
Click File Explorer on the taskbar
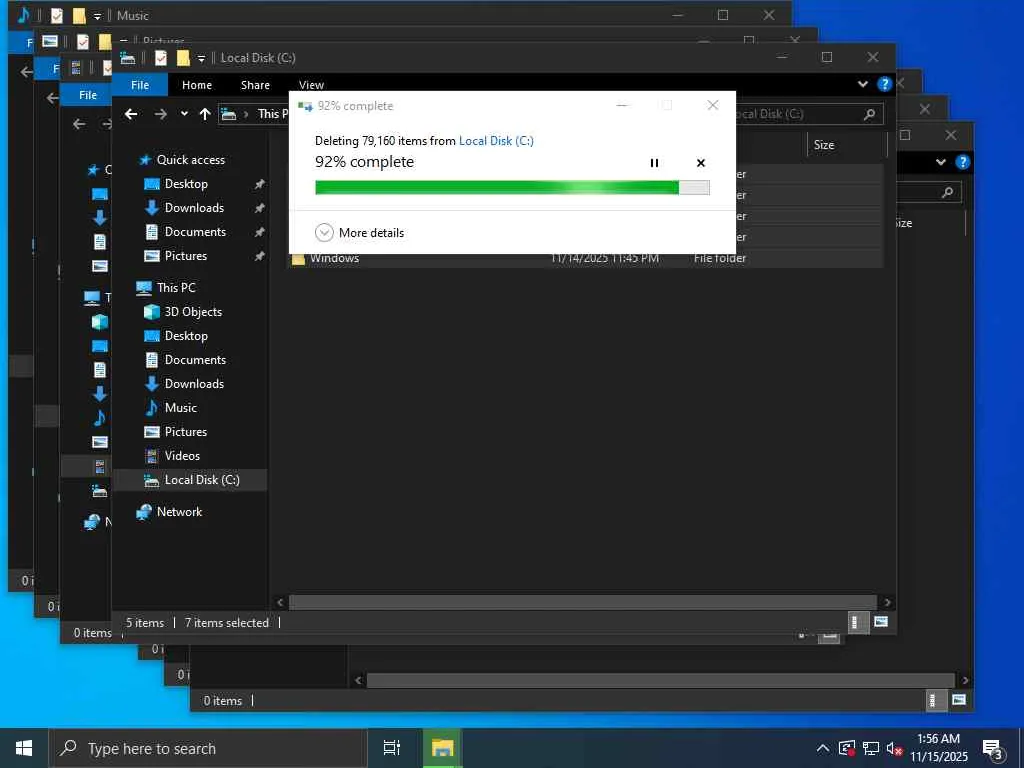pos(442,748)
